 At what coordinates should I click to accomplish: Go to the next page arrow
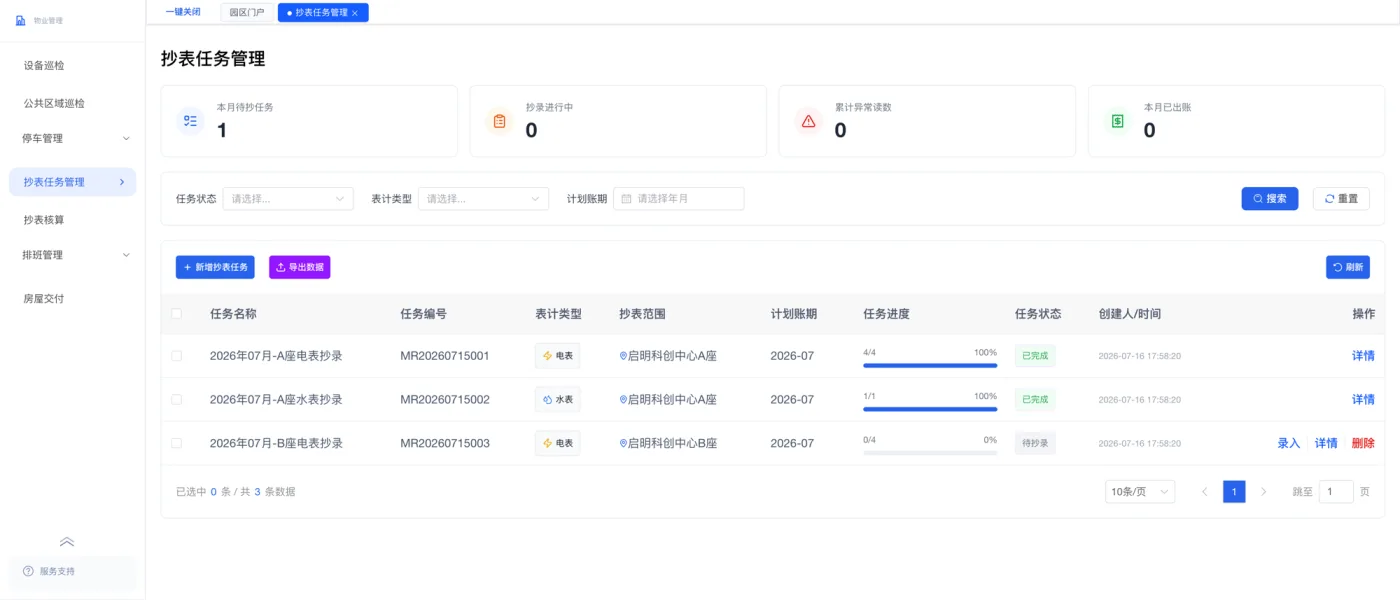tap(1264, 492)
